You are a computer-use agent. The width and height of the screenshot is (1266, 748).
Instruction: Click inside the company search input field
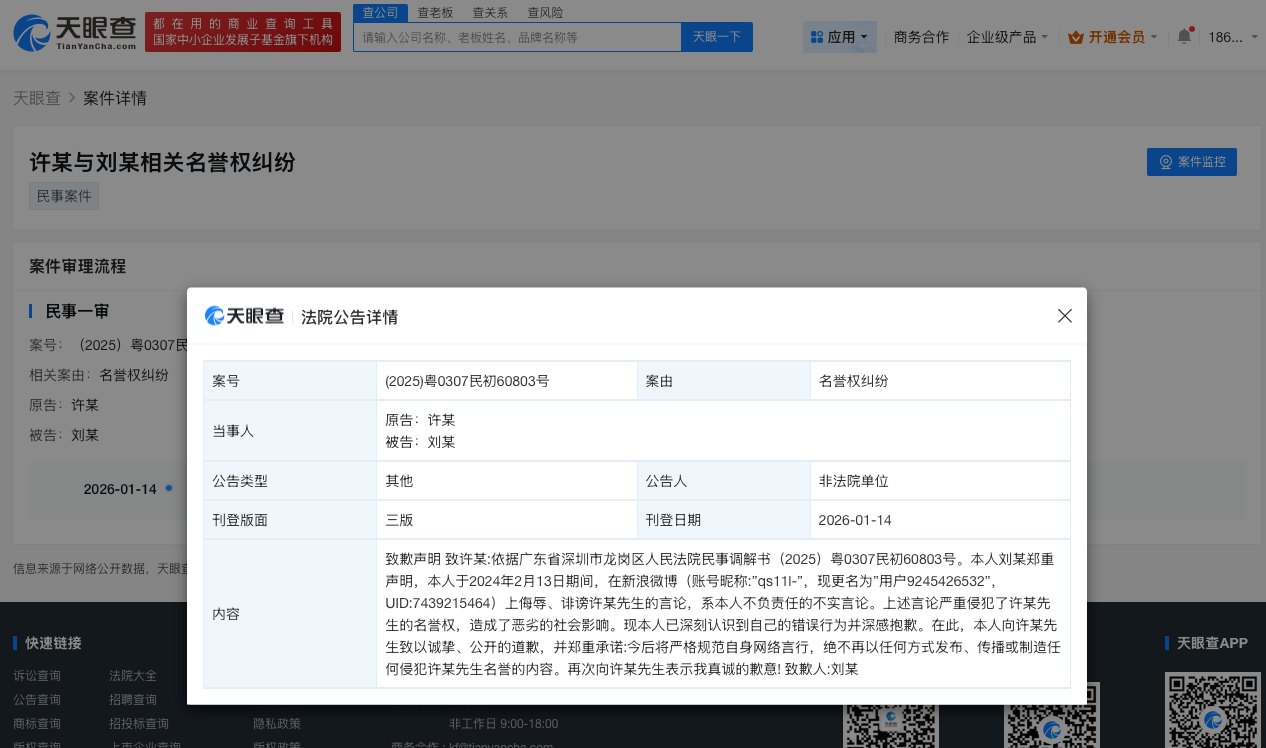(517, 36)
